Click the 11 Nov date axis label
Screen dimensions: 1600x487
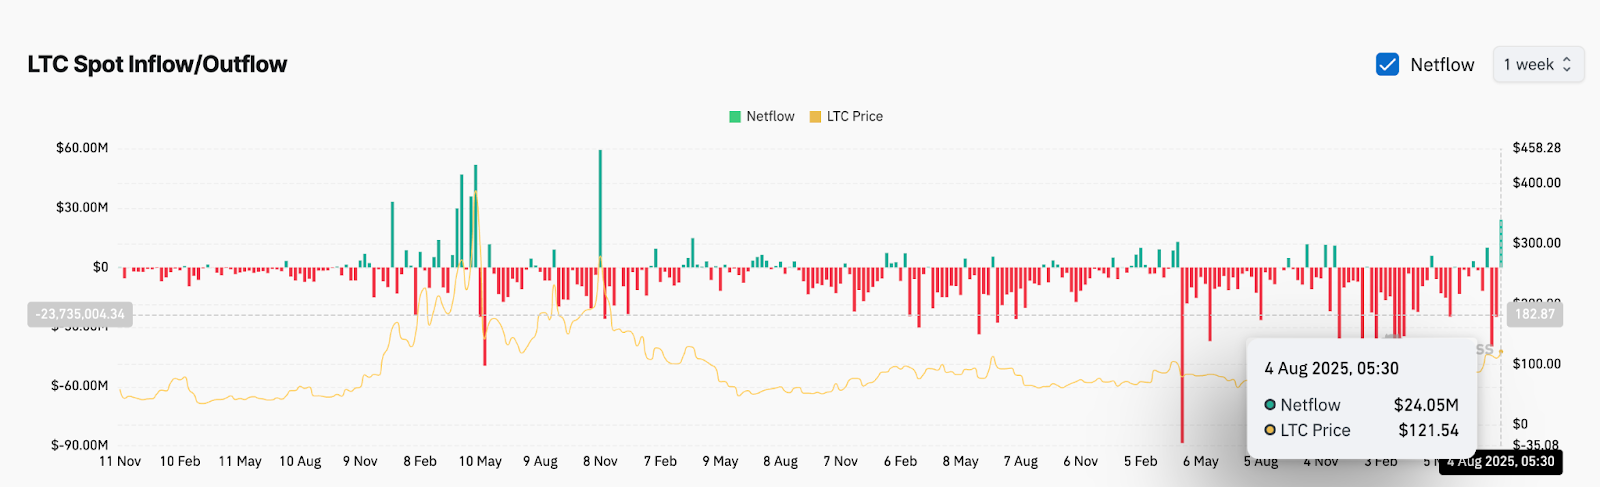click(x=120, y=461)
